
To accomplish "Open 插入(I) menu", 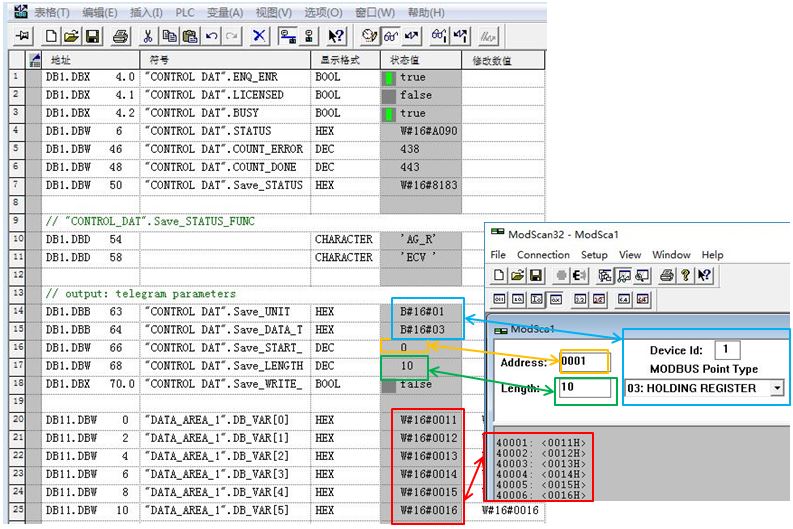I will point(146,12).
